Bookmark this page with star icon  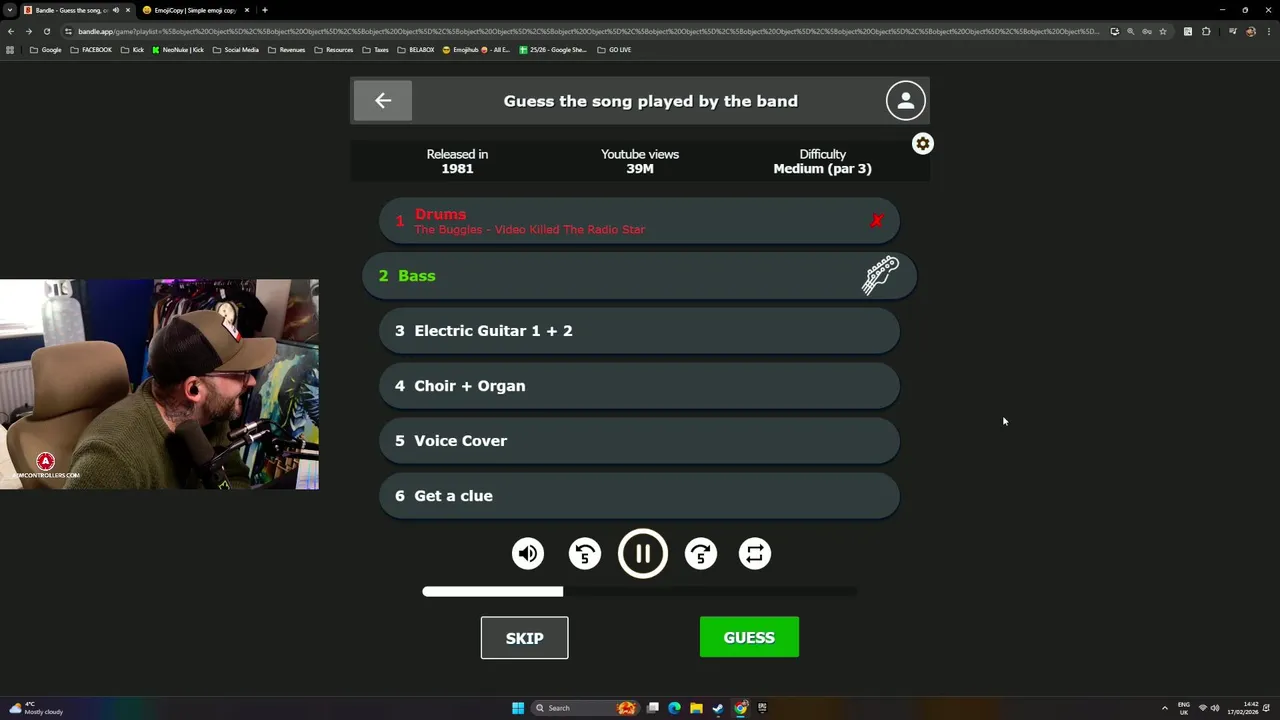[1163, 31]
